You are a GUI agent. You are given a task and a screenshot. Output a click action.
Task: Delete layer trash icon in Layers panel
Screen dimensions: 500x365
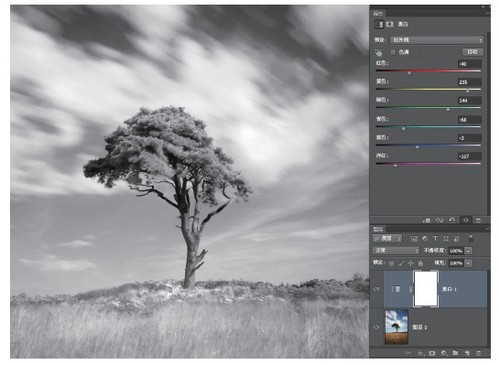pyautogui.click(x=479, y=353)
